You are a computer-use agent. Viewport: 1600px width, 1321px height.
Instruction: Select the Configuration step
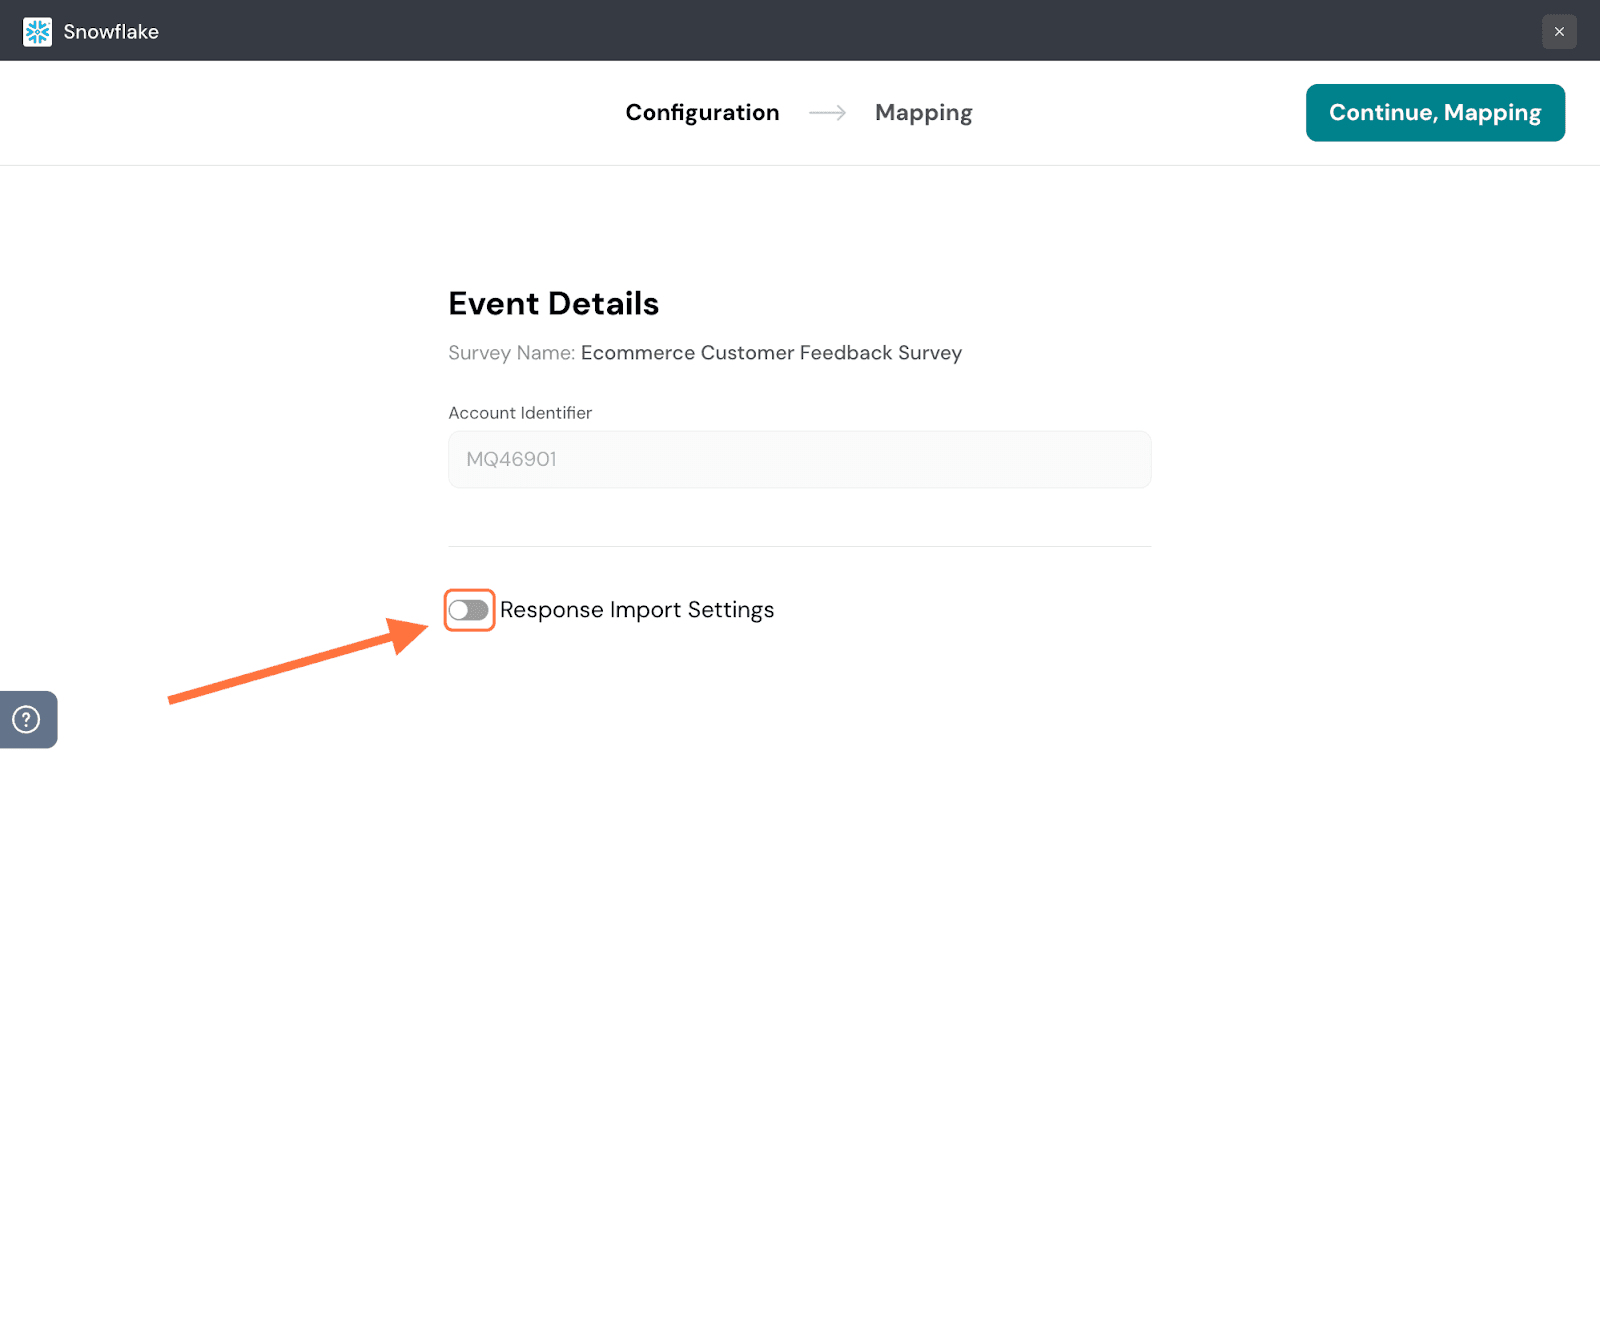[x=702, y=113]
